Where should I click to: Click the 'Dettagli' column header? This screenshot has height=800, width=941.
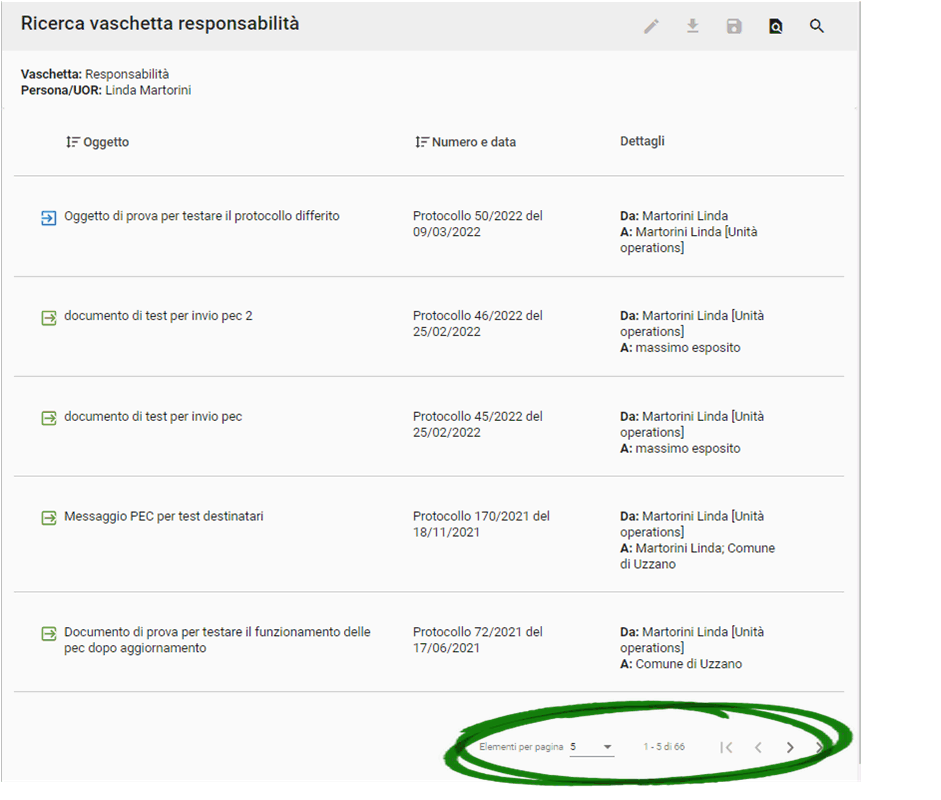click(642, 141)
